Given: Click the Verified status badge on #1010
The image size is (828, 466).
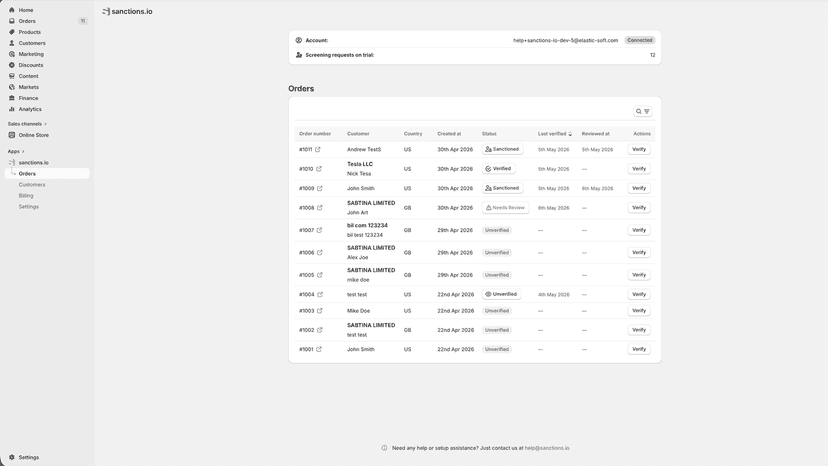Looking at the screenshot, I should 498,169.
